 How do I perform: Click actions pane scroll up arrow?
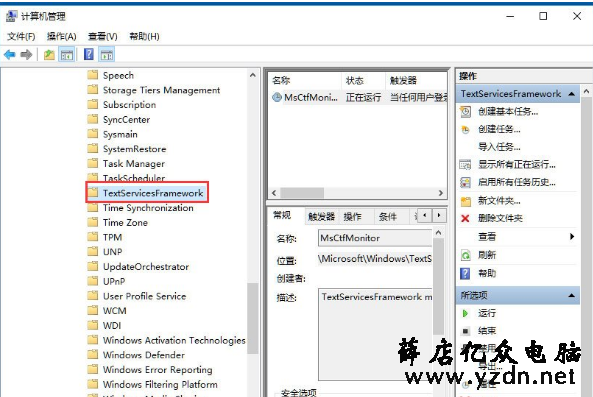click(x=586, y=91)
